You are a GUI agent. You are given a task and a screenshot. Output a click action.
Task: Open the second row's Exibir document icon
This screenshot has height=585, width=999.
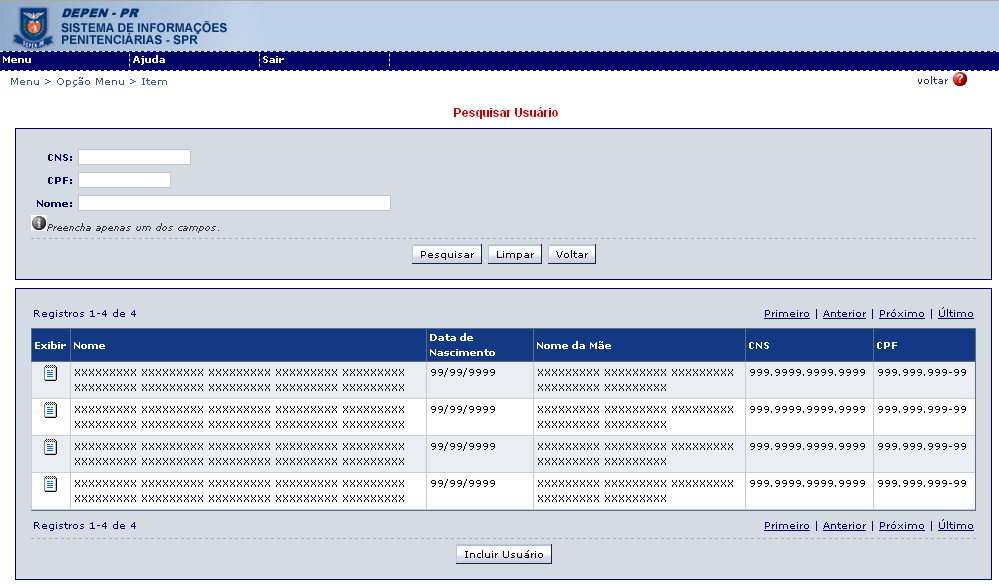tap(50, 410)
